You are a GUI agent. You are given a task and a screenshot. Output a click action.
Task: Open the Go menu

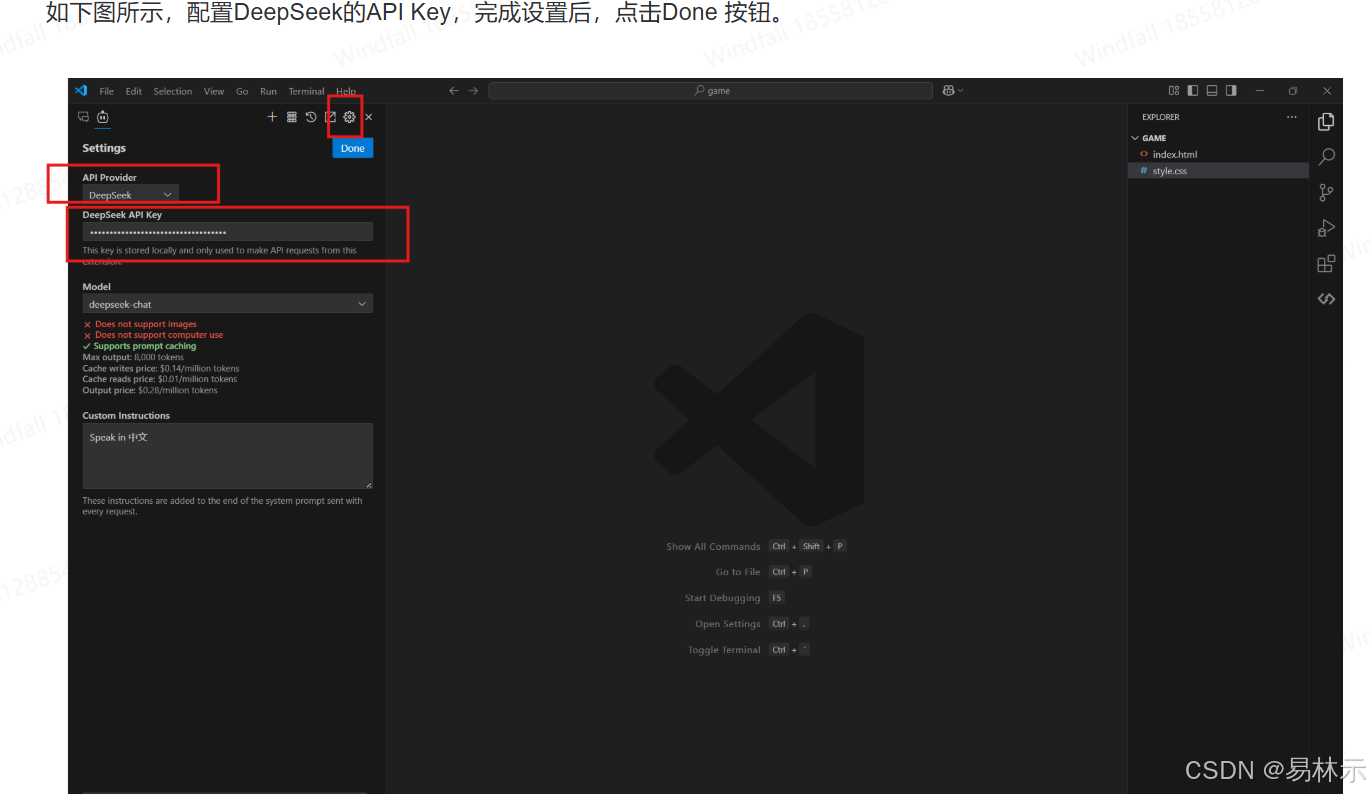(242, 91)
